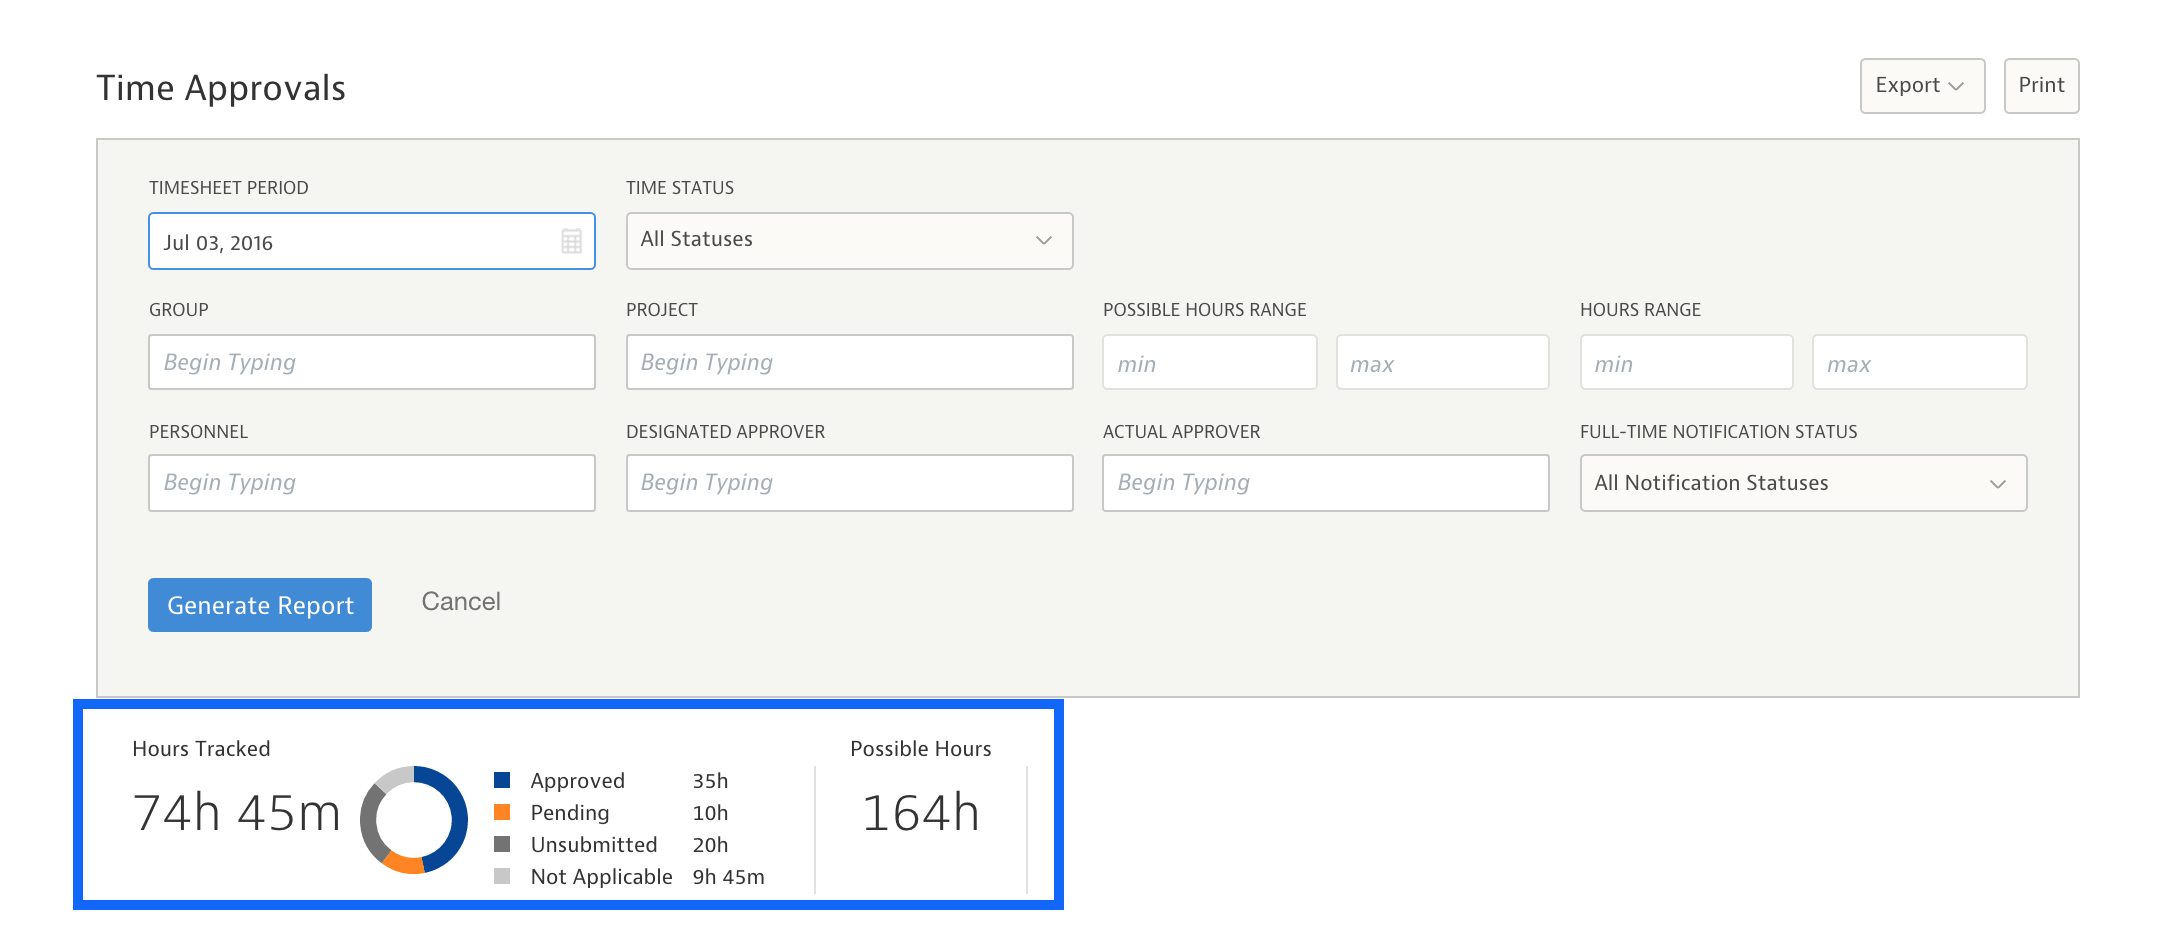The width and height of the screenshot is (2164, 930).
Task: Click the Personnel input field
Action: [x=371, y=483]
